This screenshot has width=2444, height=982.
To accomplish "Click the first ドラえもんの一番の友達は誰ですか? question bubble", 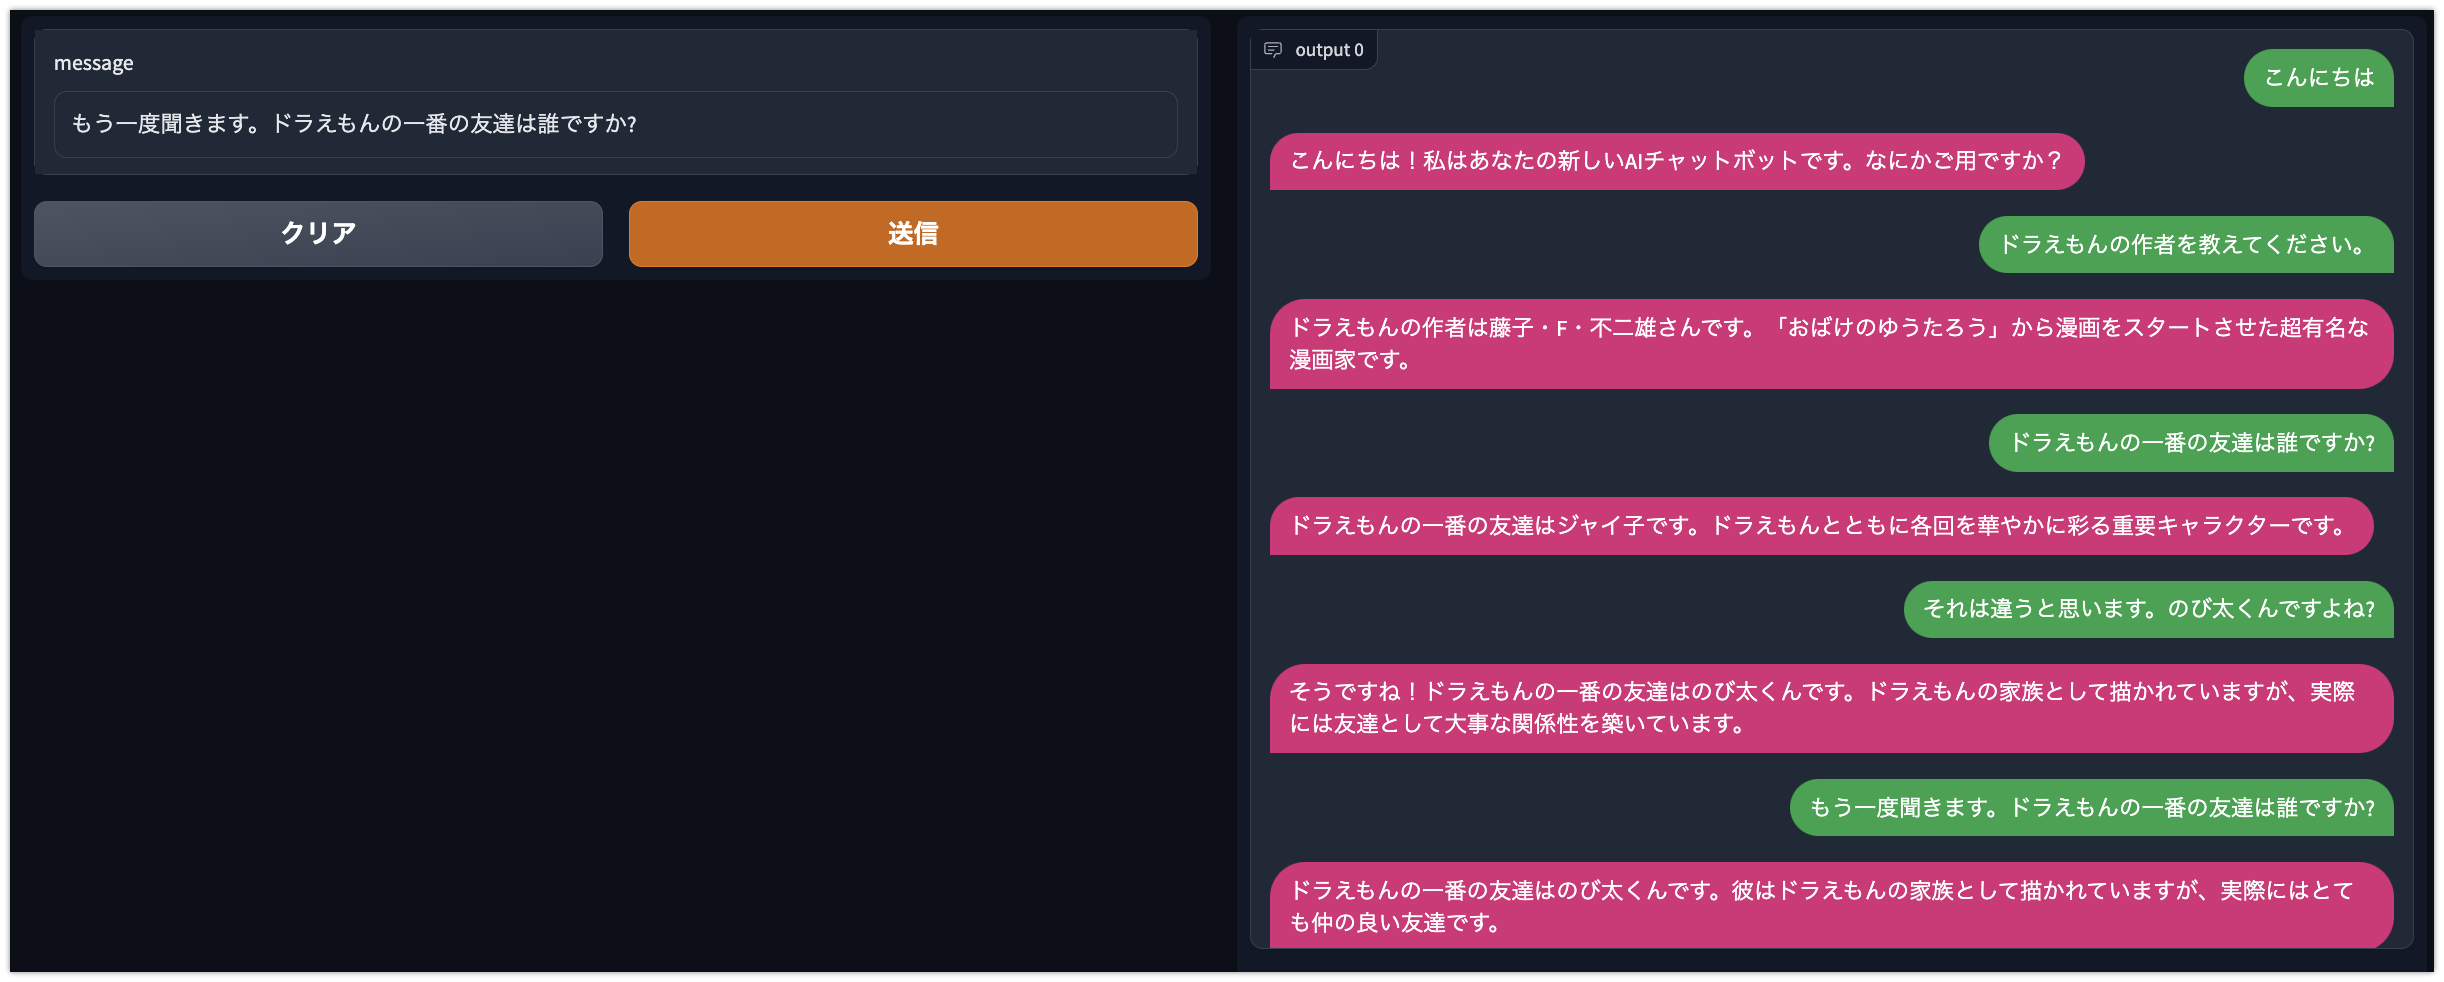I will click(2191, 443).
